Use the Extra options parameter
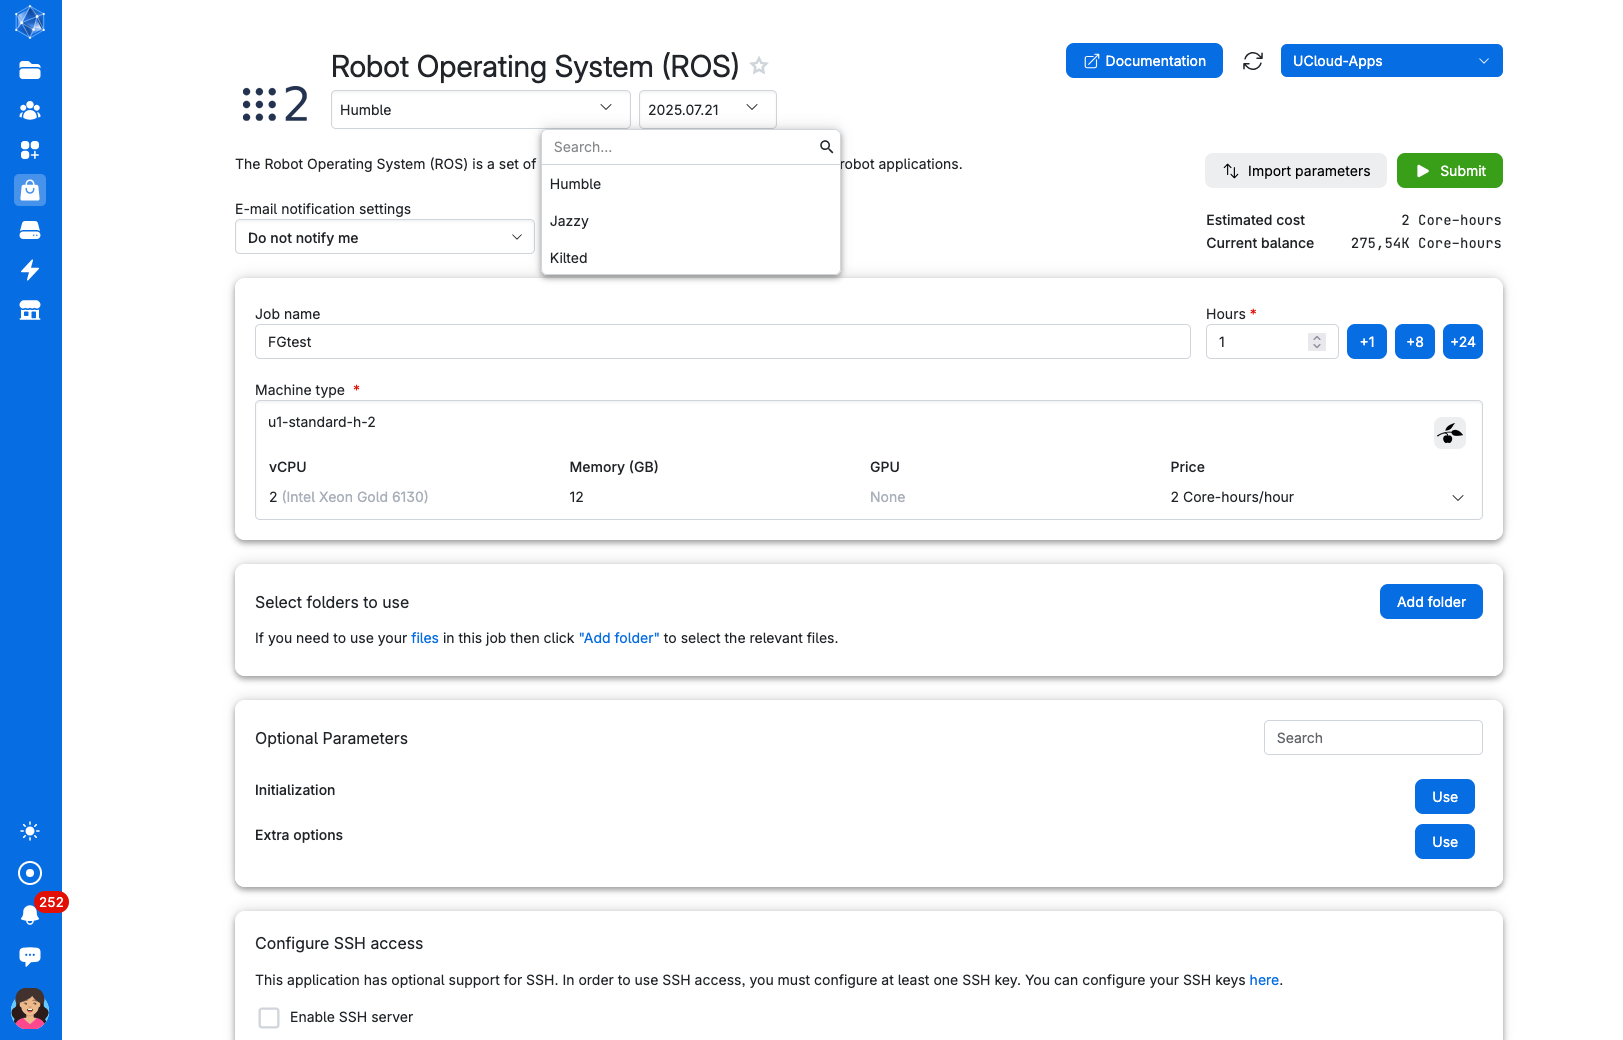The width and height of the screenshot is (1623, 1040). [x=1445, y=842]
